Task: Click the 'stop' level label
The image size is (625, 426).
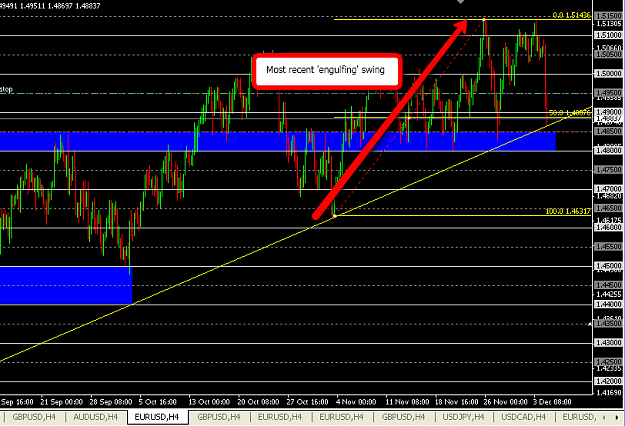Action: [6, 89]
